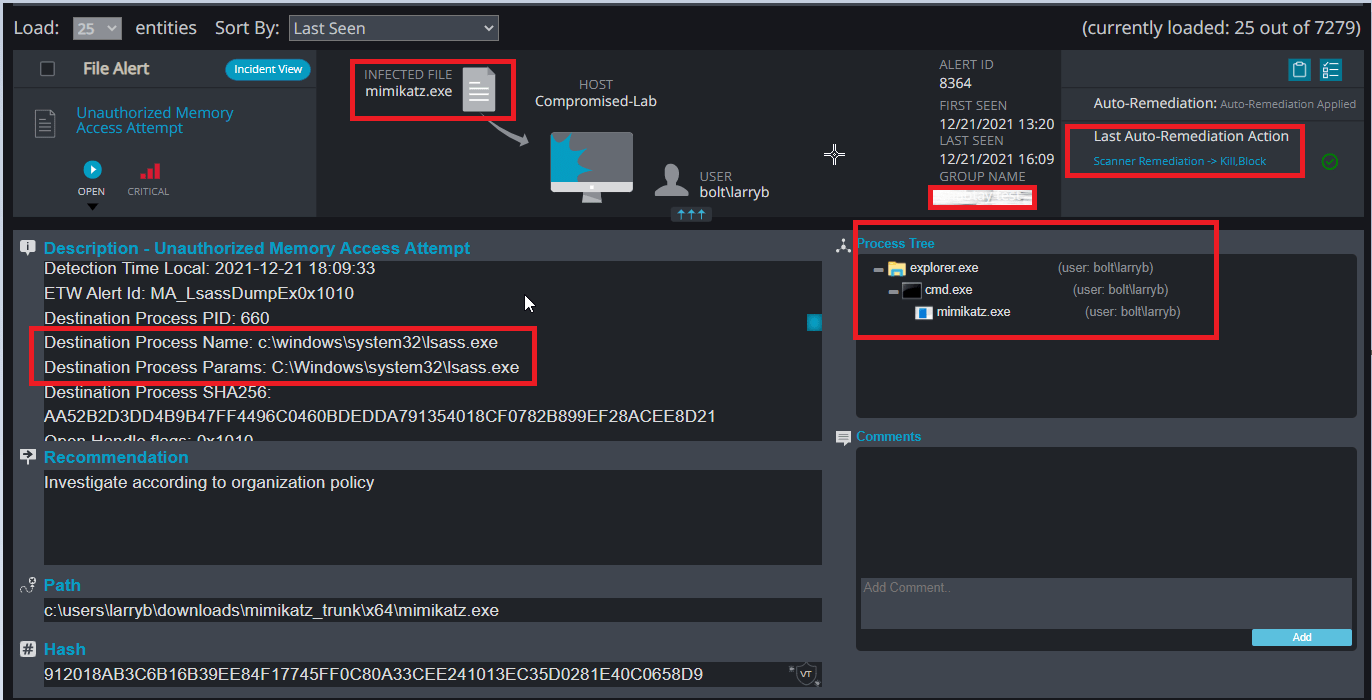Click the alert ID 8364

[955, 84]
